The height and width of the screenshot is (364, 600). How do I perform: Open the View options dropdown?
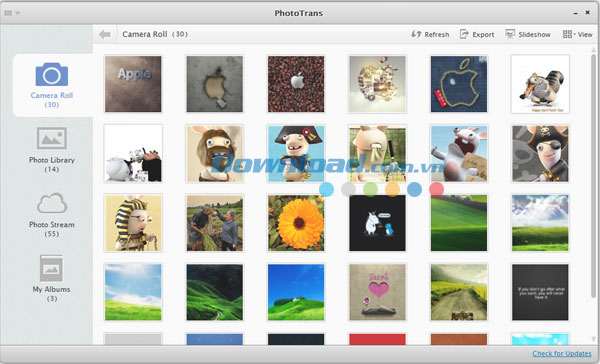(x=577, y=34)
